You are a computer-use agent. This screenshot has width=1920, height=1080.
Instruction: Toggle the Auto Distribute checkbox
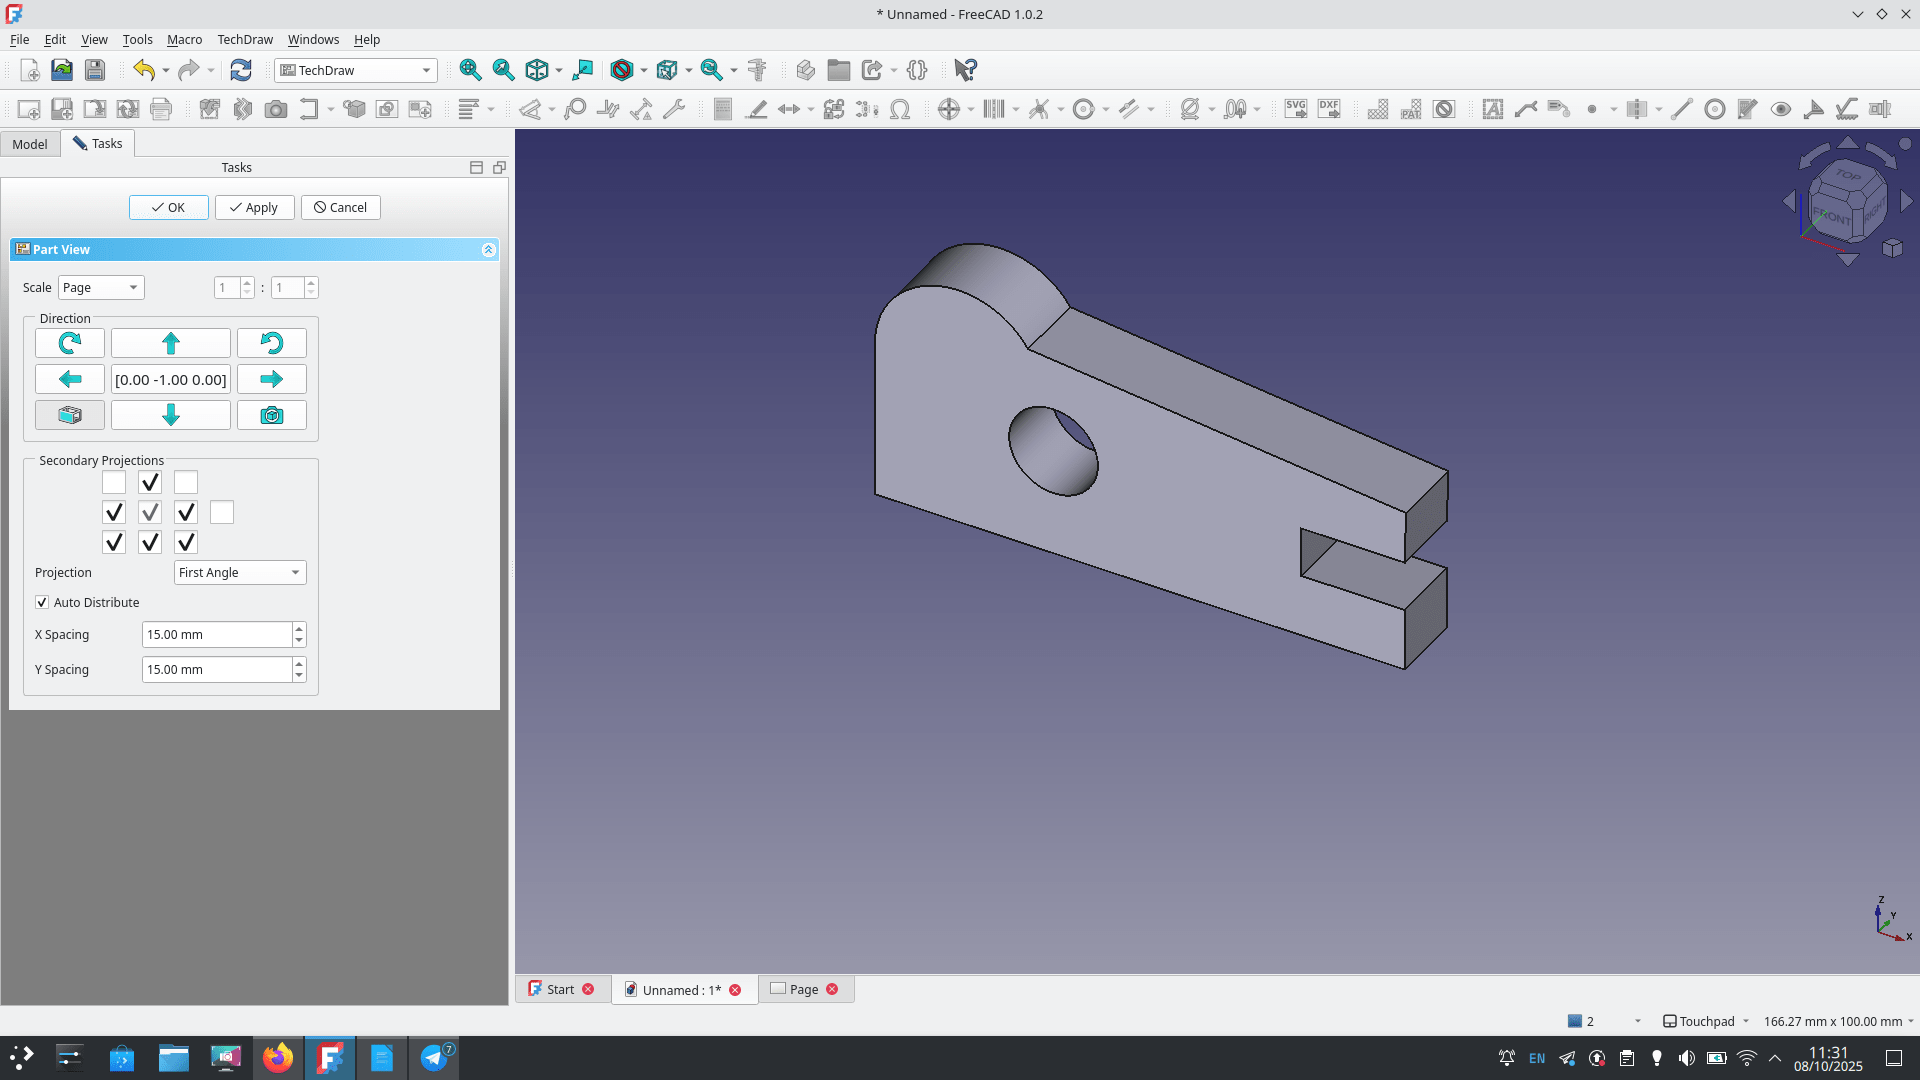coord(42,602)
